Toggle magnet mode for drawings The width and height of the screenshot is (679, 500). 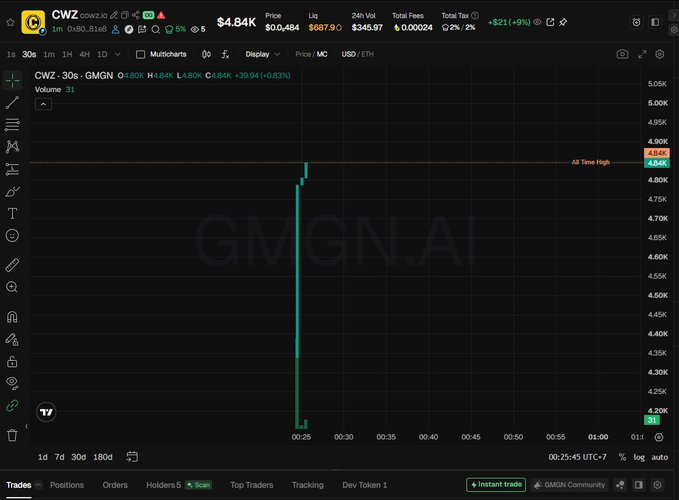pos(12,317)
